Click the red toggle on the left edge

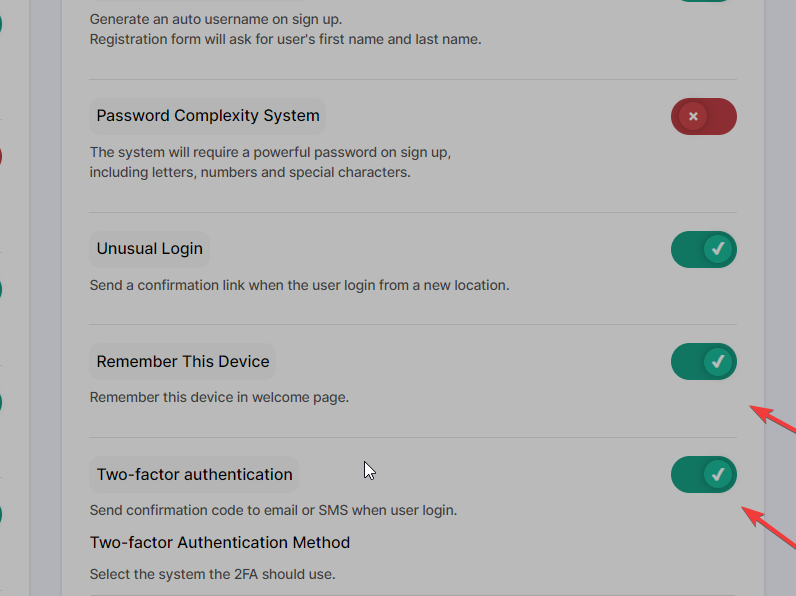coord(1,156)
